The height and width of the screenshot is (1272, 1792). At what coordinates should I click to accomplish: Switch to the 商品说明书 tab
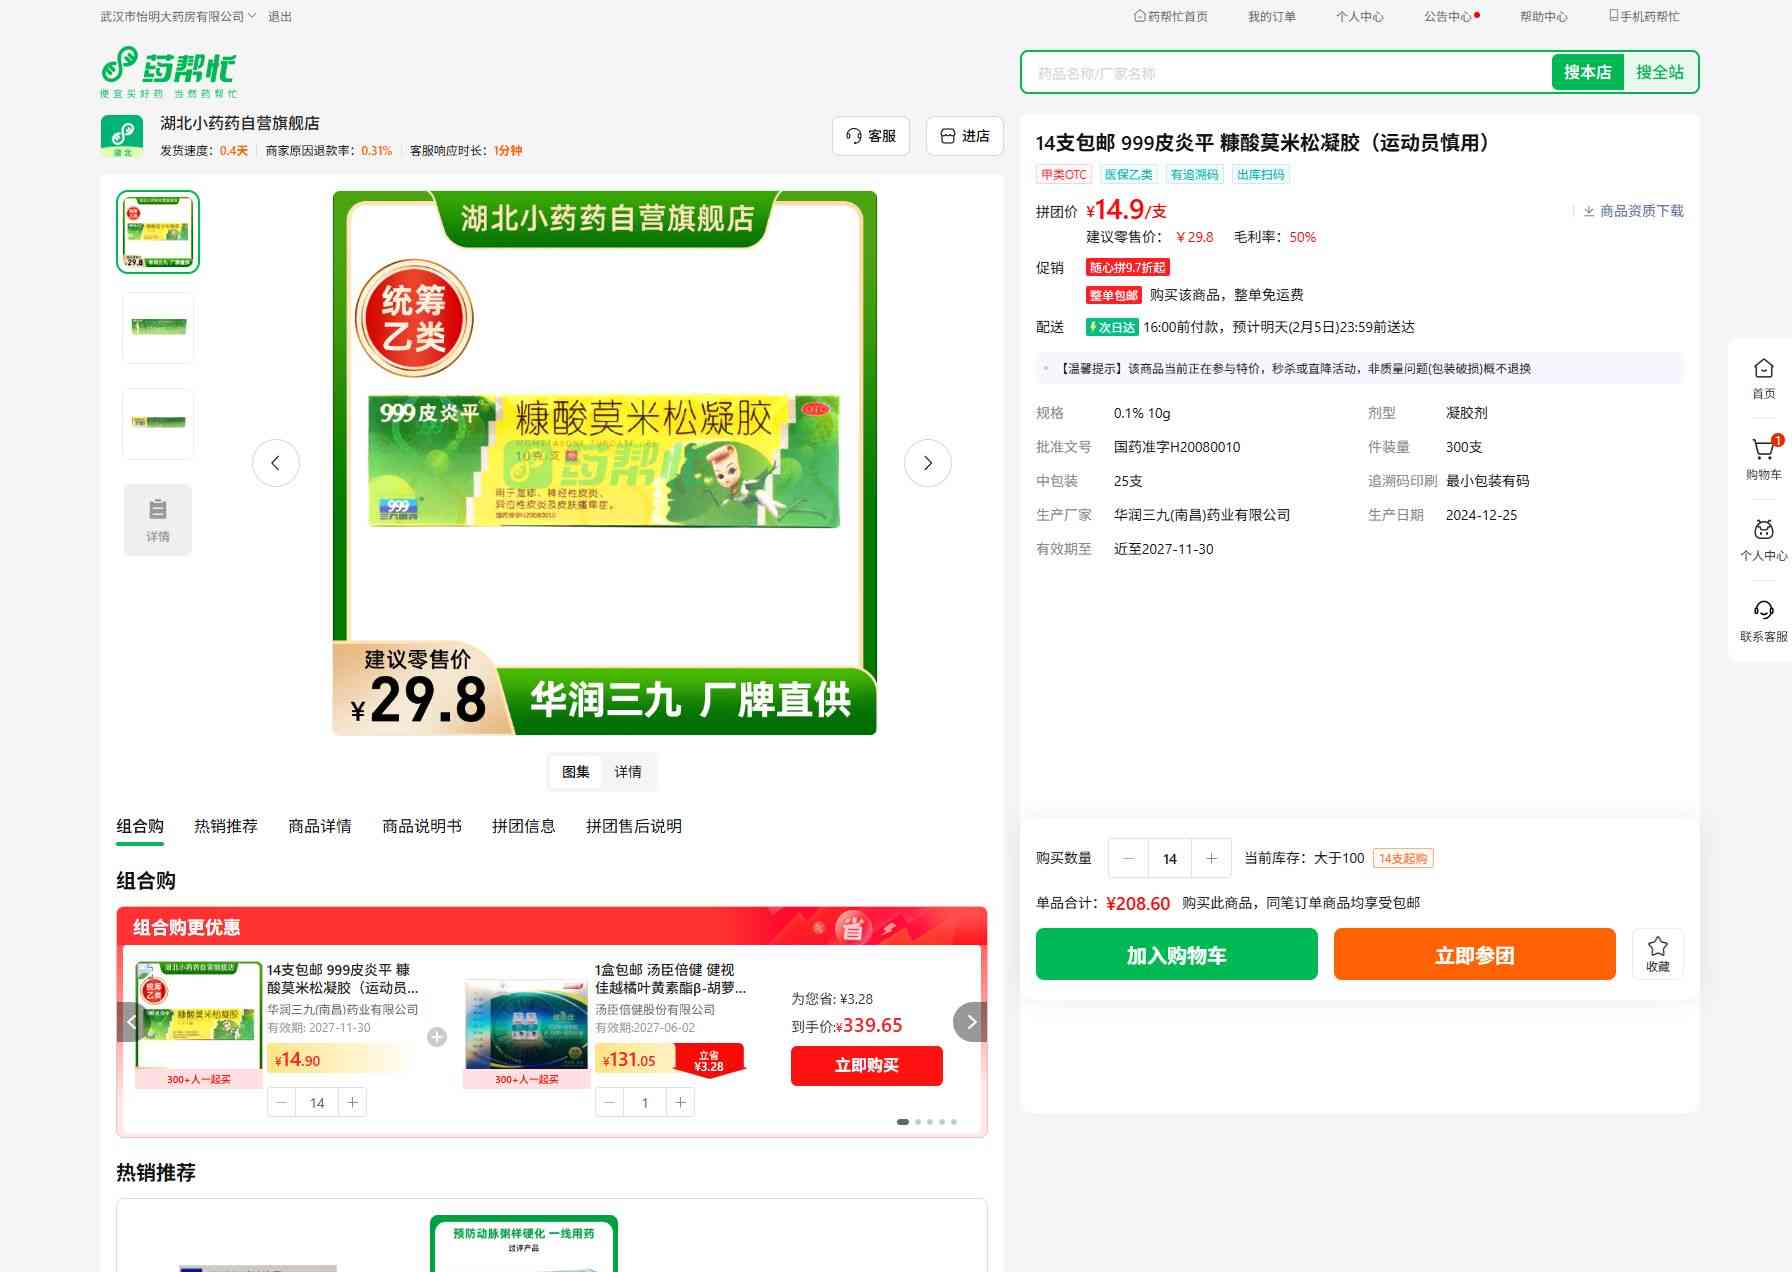tap(421, 826)
